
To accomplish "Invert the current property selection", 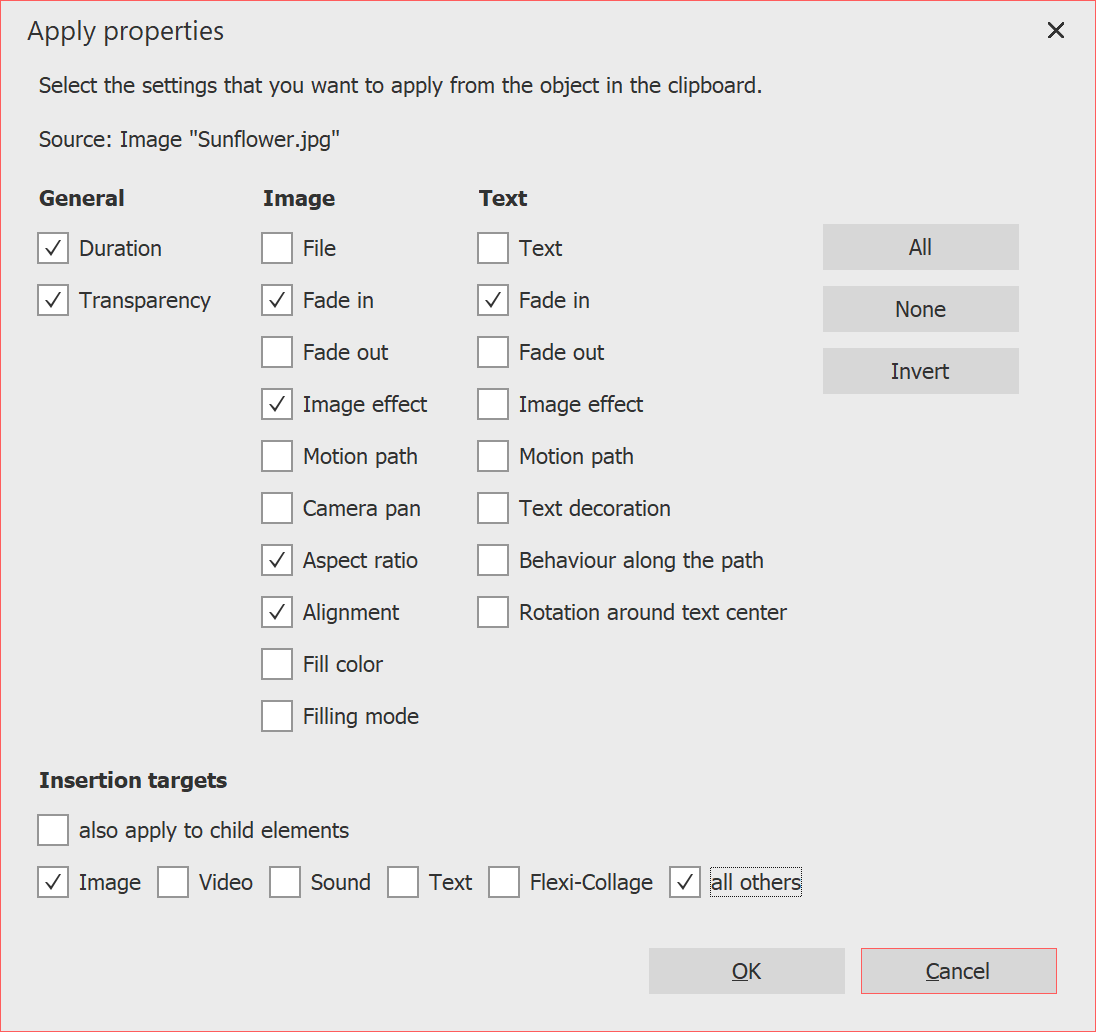I will (x=920, y=371).
